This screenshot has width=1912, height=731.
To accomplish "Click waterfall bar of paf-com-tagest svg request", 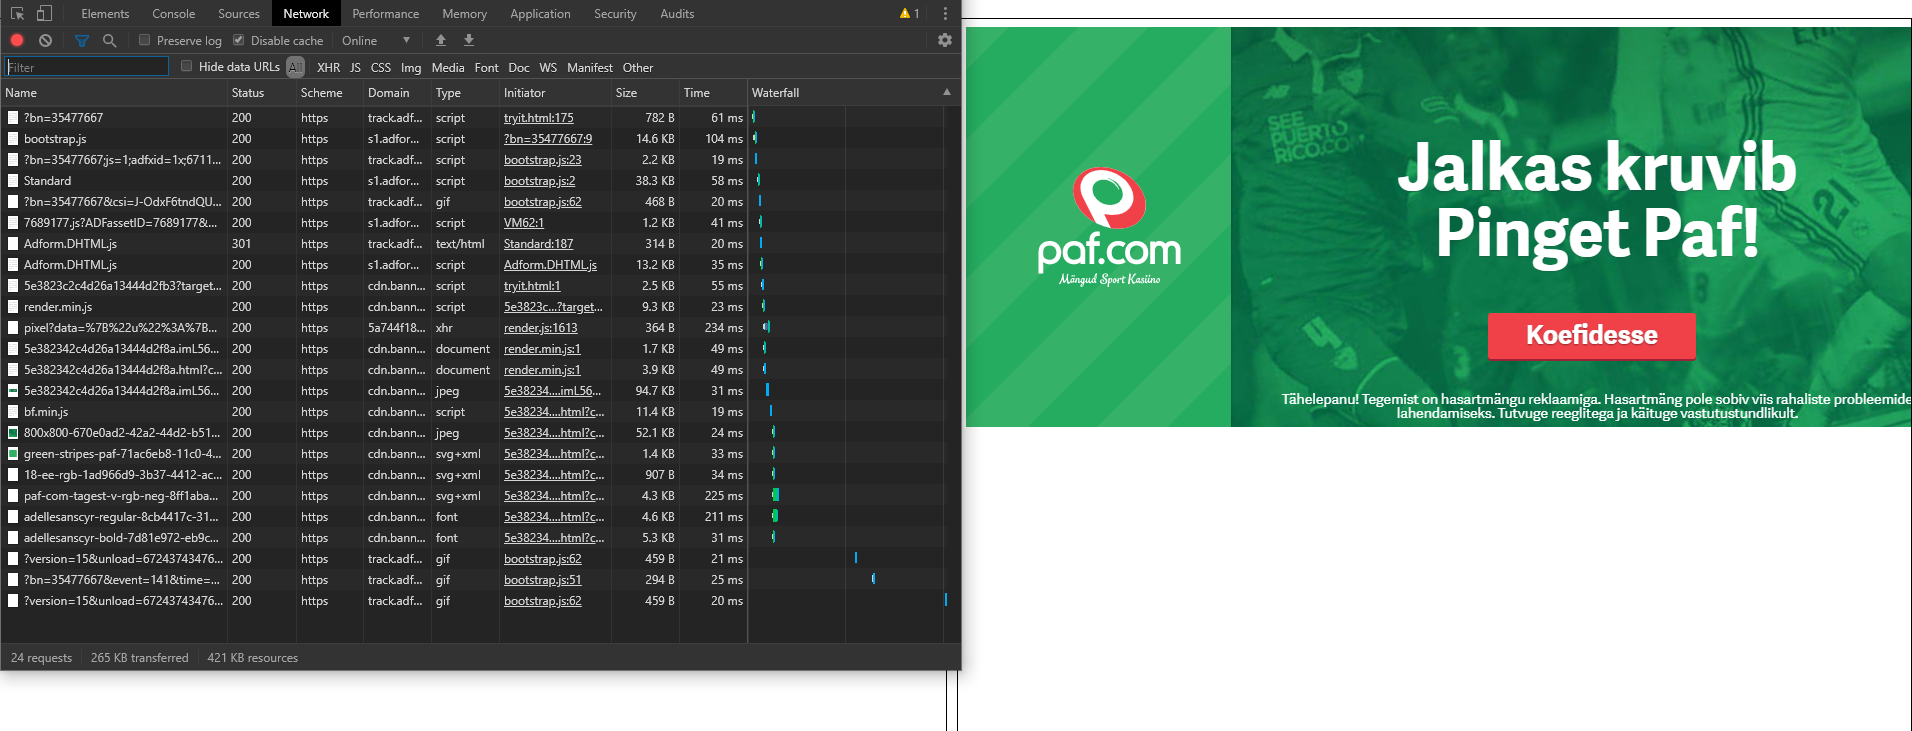I will (775, 495).
